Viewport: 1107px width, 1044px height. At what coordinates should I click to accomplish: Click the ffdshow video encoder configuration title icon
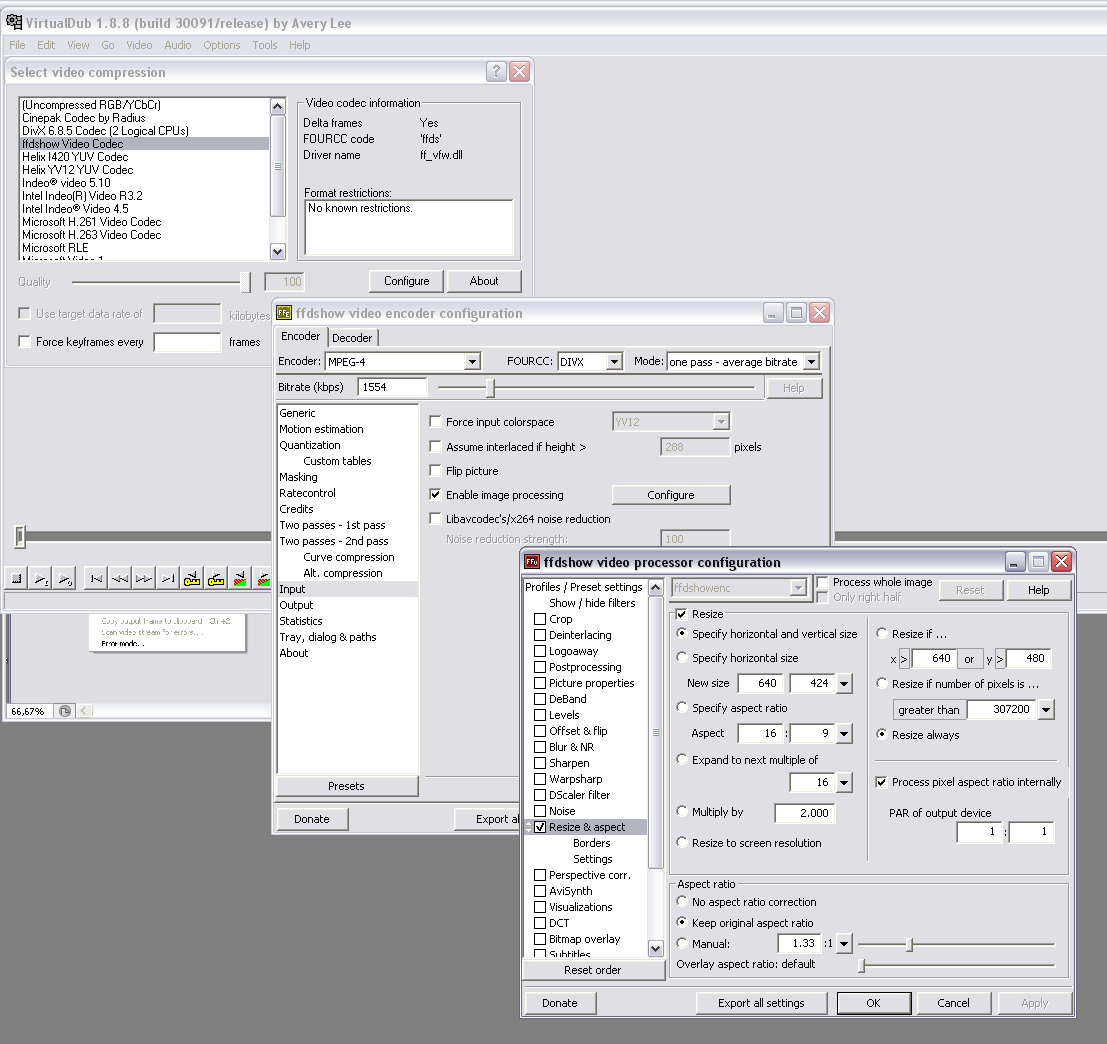tap(284, 313)
